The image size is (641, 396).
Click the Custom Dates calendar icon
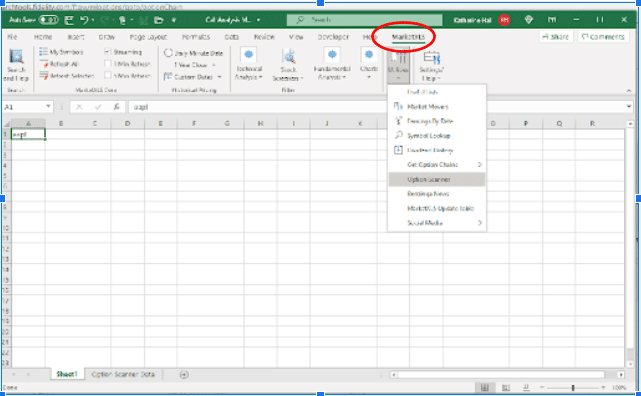tap(168, 77)
